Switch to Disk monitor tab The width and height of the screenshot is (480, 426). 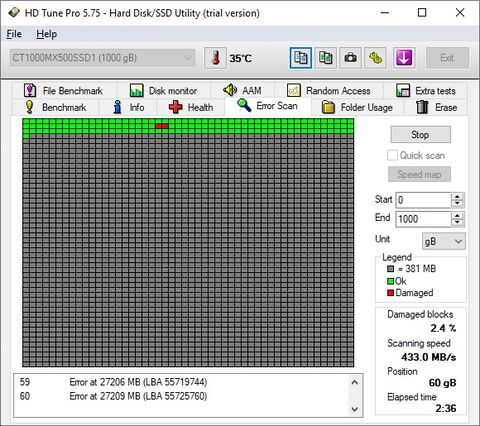(163, 91)
